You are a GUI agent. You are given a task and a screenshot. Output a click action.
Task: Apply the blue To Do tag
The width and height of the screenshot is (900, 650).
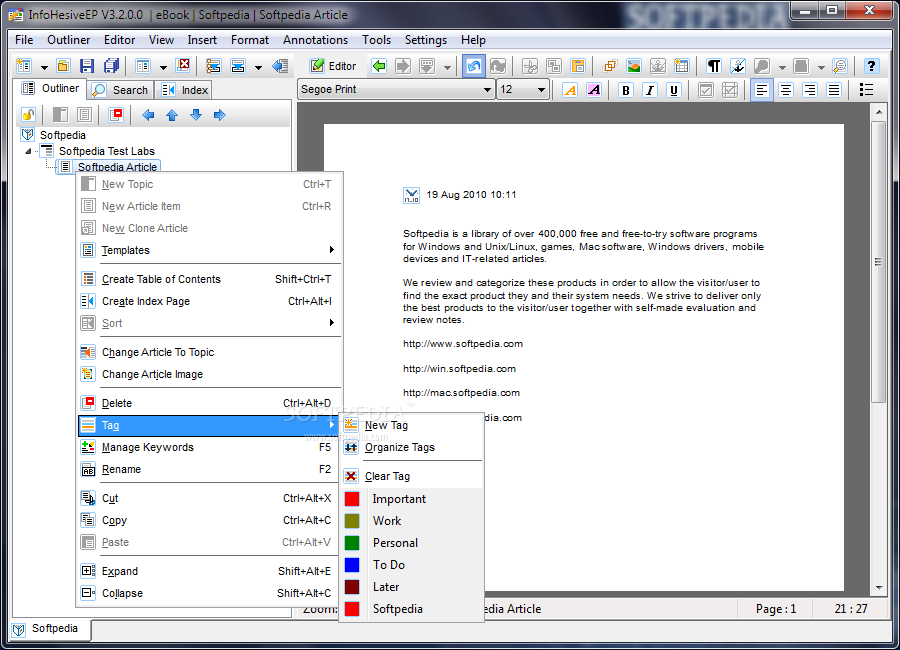point(412,565)
